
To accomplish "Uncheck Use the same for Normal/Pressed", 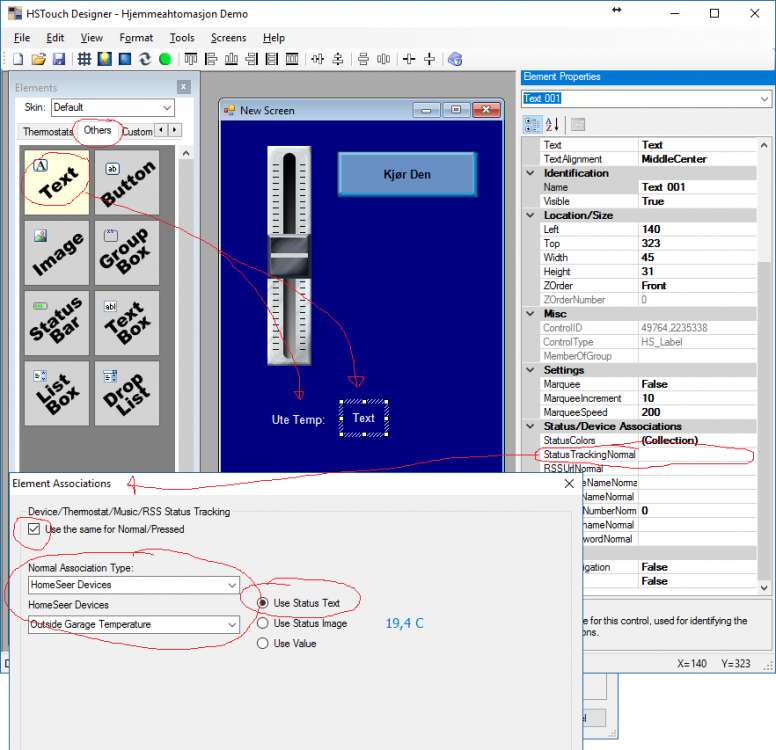I will pos(35,529).
